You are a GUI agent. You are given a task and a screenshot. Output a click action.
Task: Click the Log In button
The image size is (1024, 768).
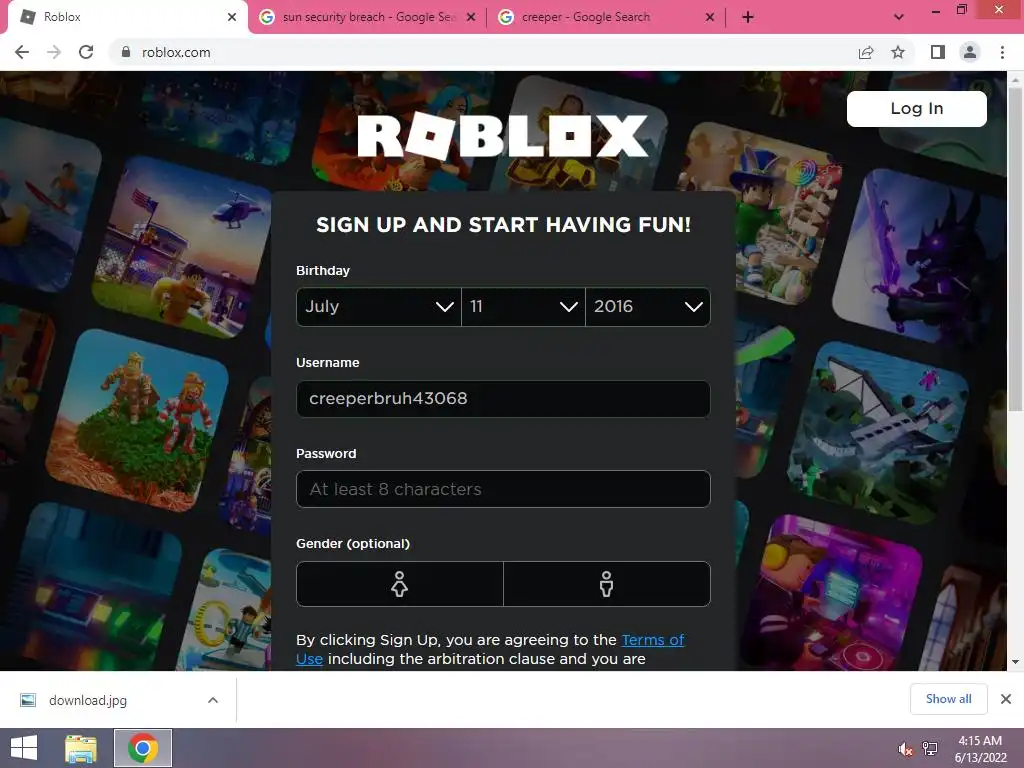(x=916, y=108)
